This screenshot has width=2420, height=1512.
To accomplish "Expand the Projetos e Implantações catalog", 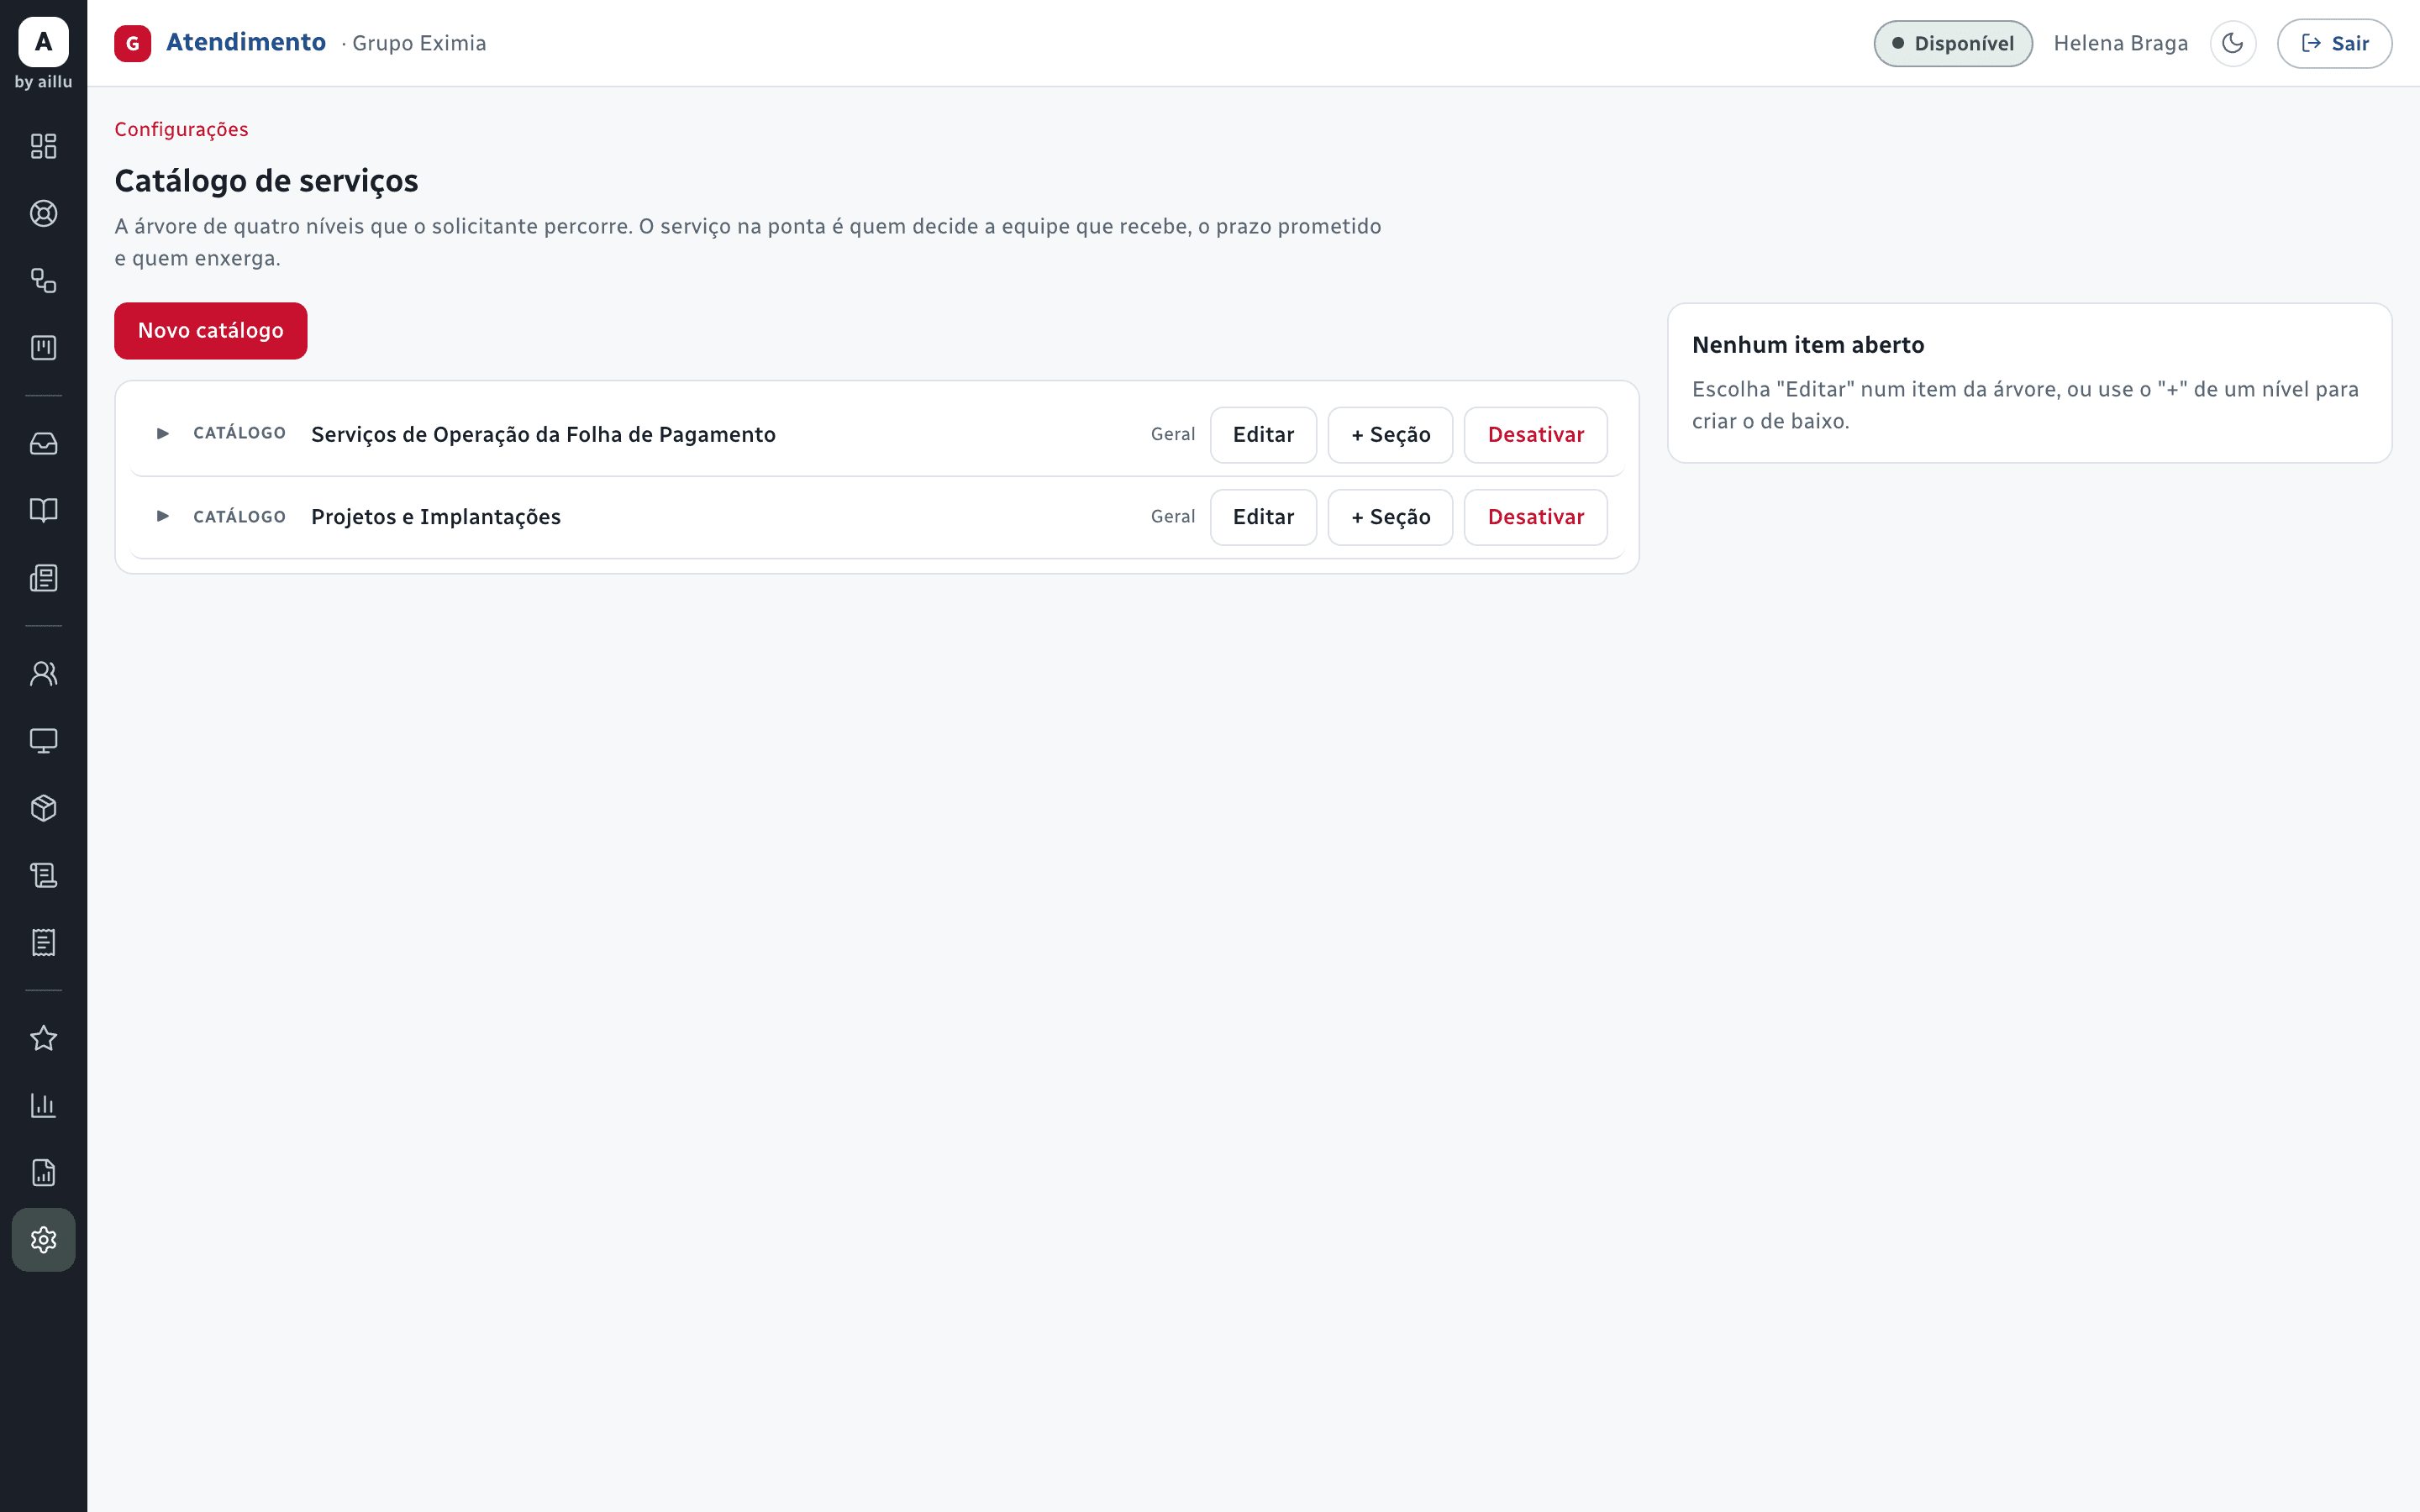I will pos(163,516).
